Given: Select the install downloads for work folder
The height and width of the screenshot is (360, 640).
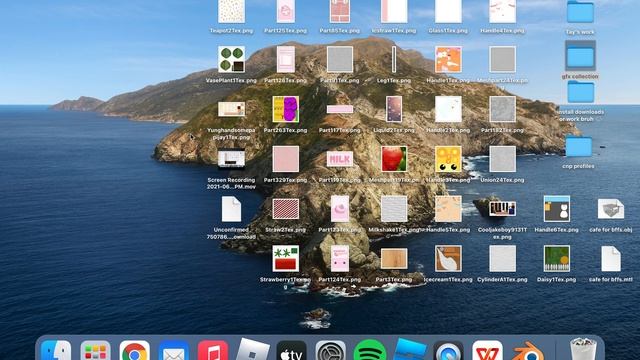Looking at the screenshot, I should tap(581, 91).
